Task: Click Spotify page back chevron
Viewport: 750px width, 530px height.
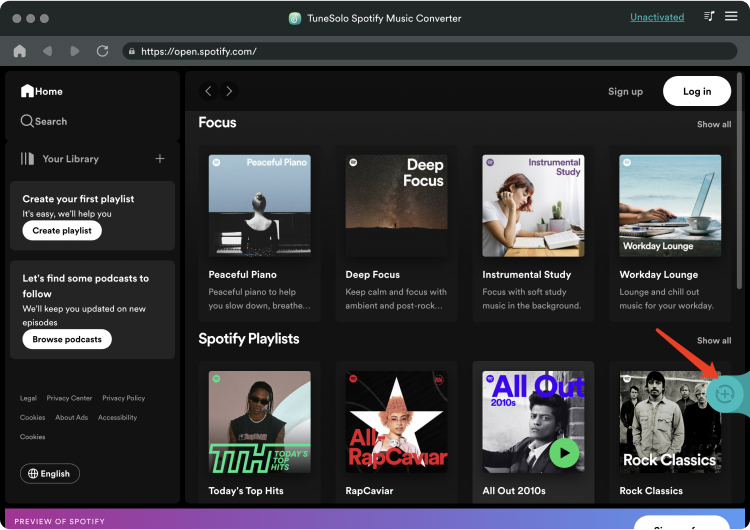Action: 208,91
